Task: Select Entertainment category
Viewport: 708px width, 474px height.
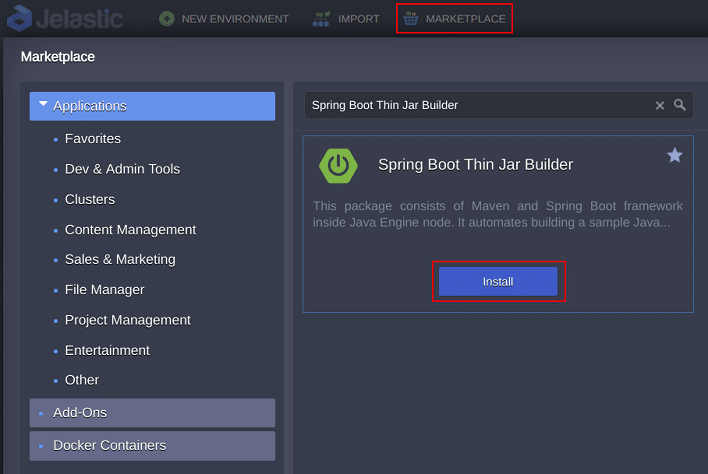Action: click(107, 350)
